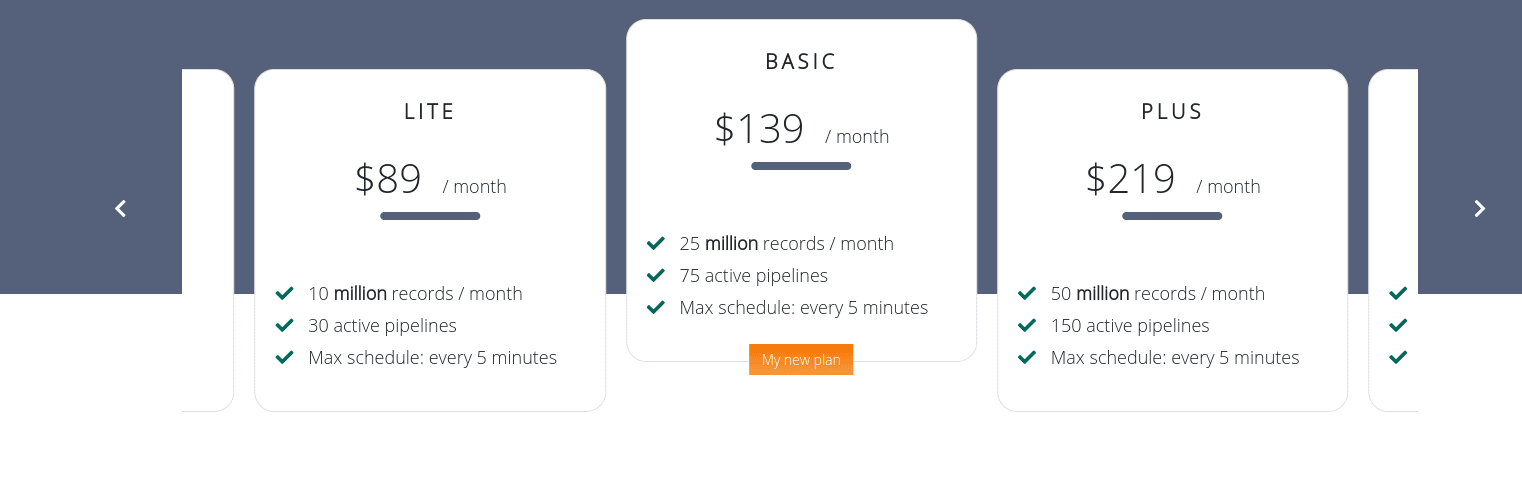Click checkmark beside 10 million records

pyautogui.click(x=284, y=293)
